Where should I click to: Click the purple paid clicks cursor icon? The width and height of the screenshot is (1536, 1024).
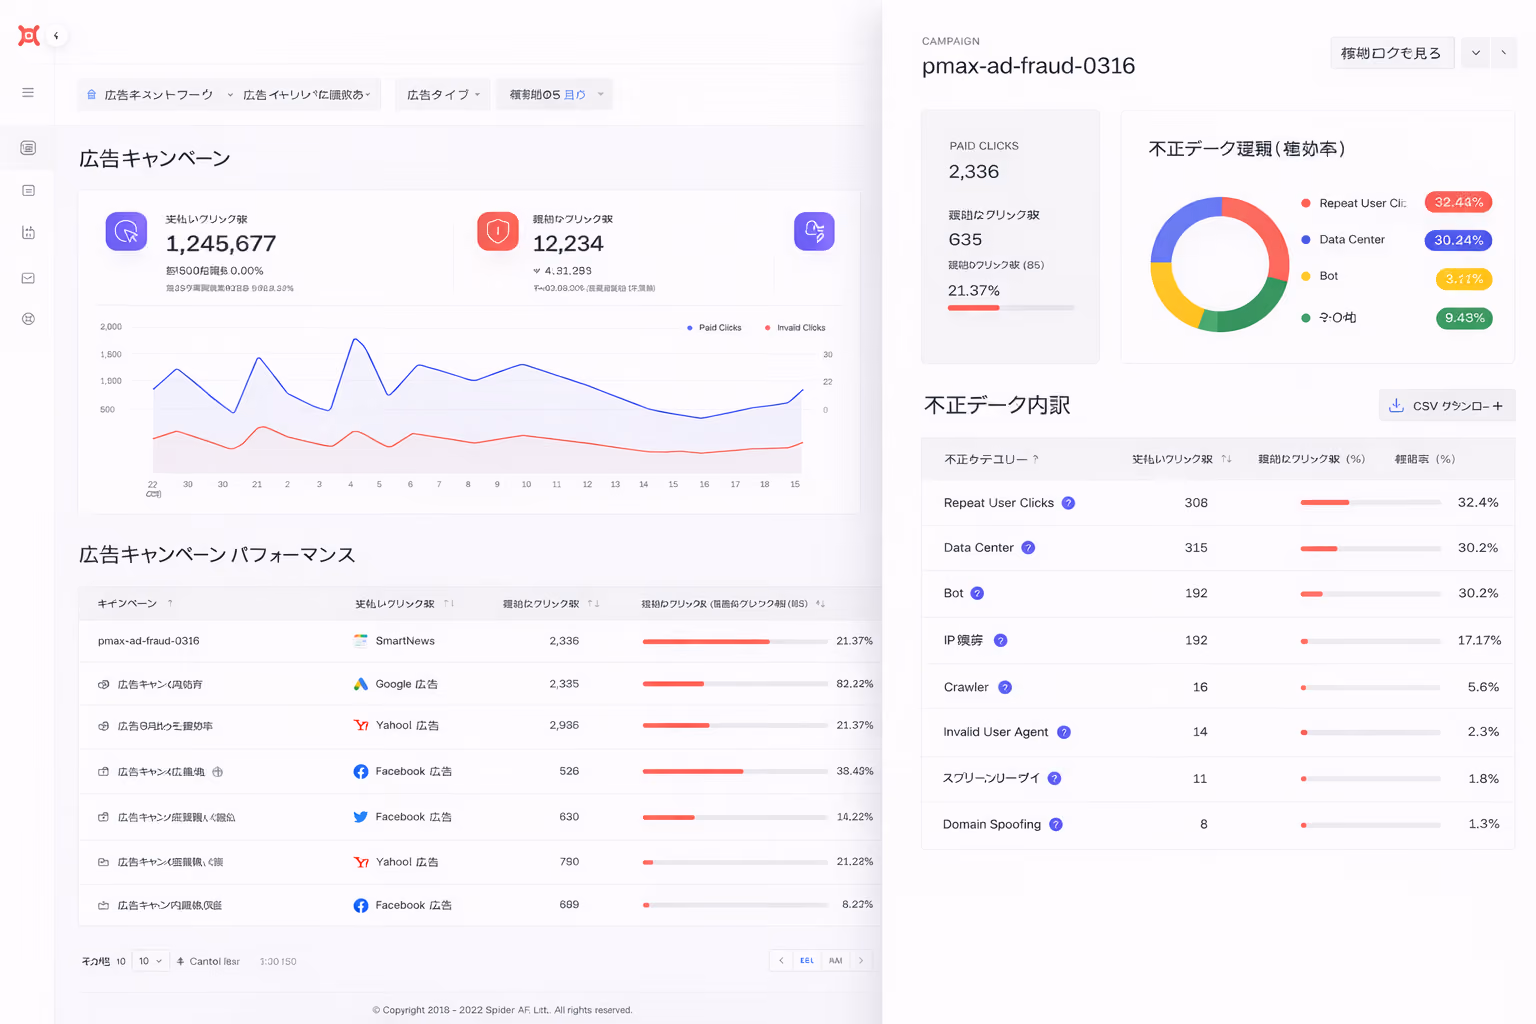(x=127, y=231)
